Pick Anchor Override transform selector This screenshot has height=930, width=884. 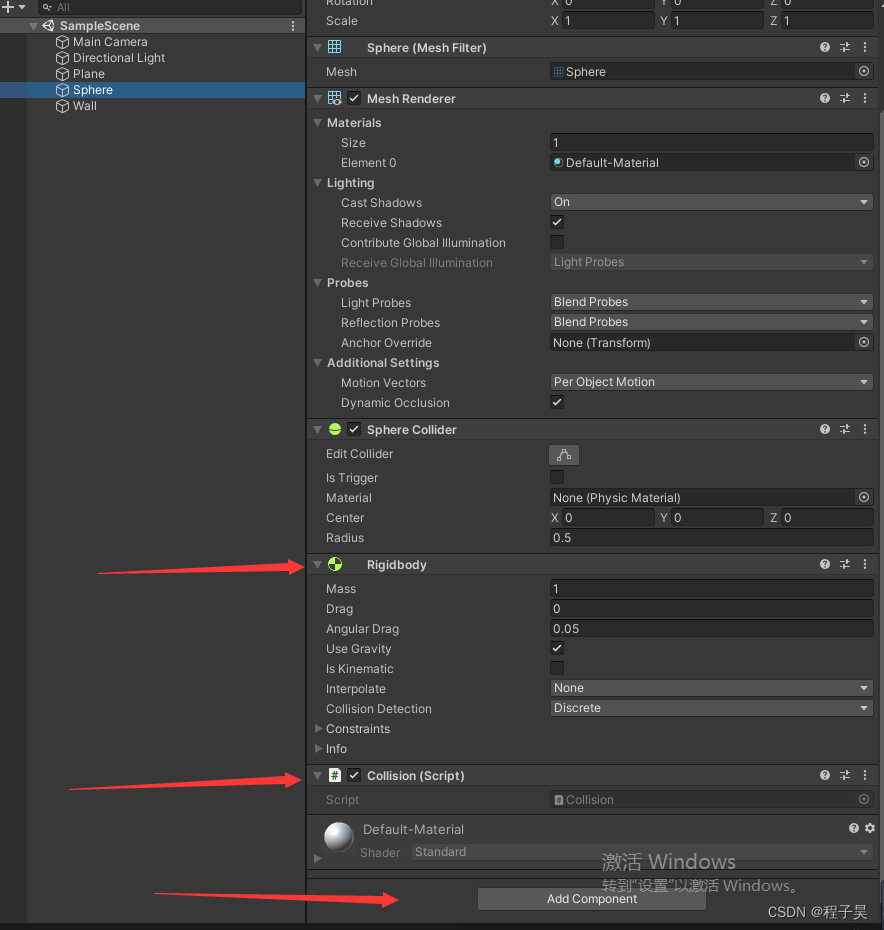tap(864, 343)
